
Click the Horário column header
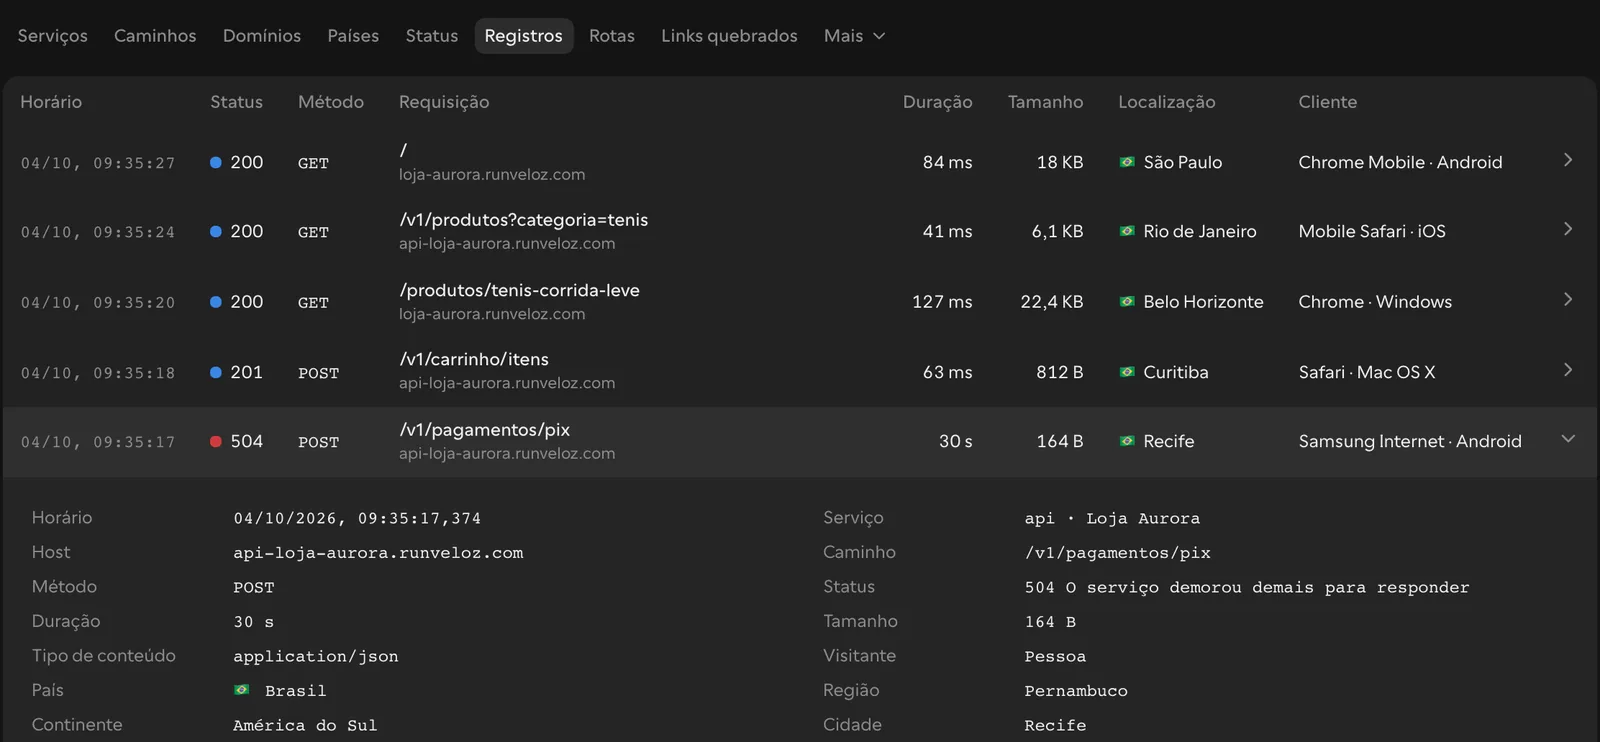pos(51,102)
